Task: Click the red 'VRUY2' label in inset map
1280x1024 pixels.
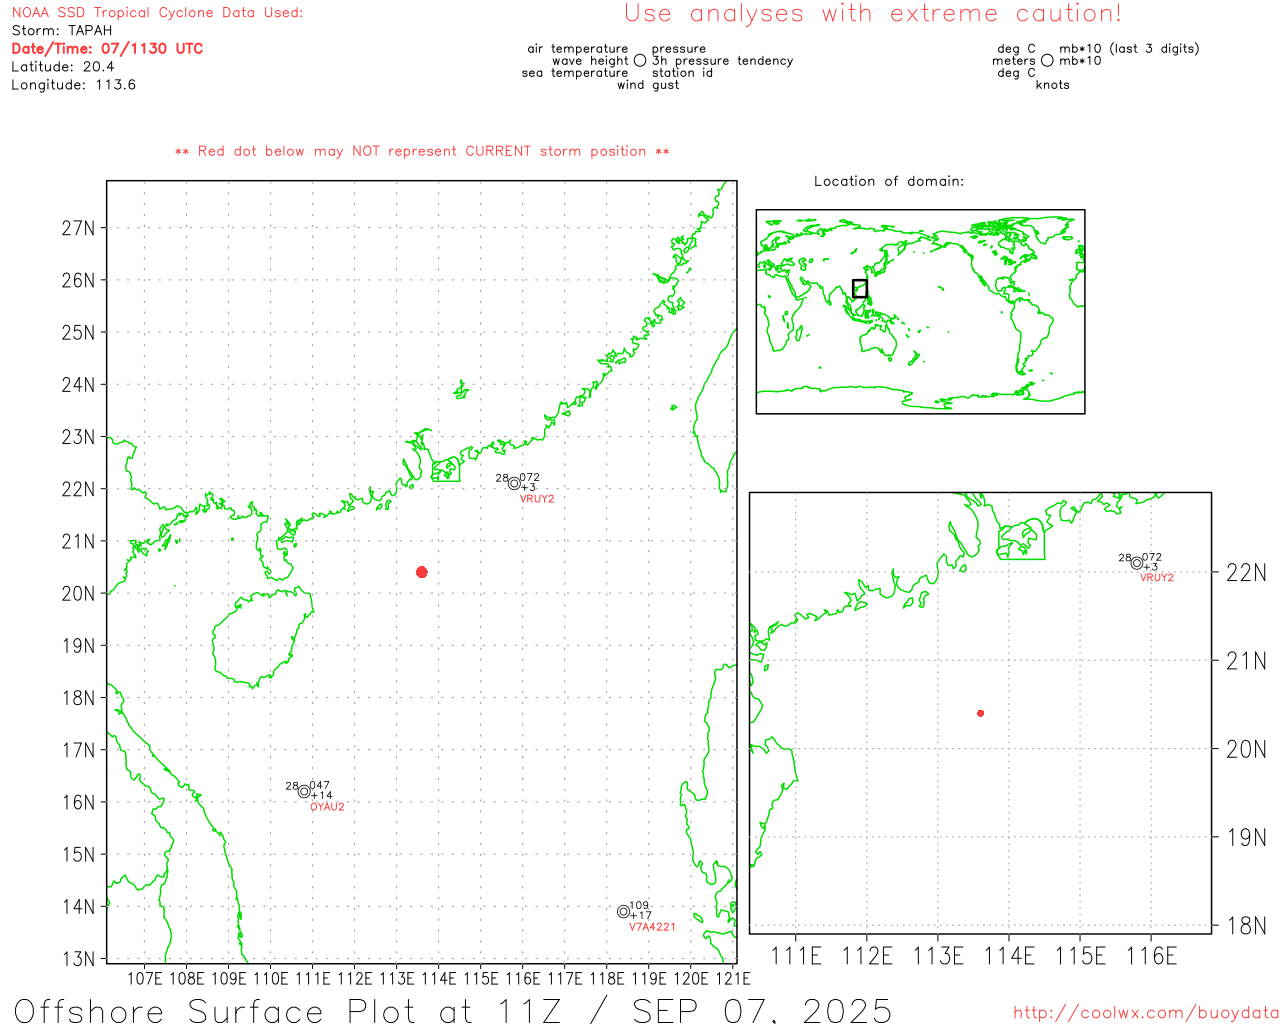Action: point(1157,578)
